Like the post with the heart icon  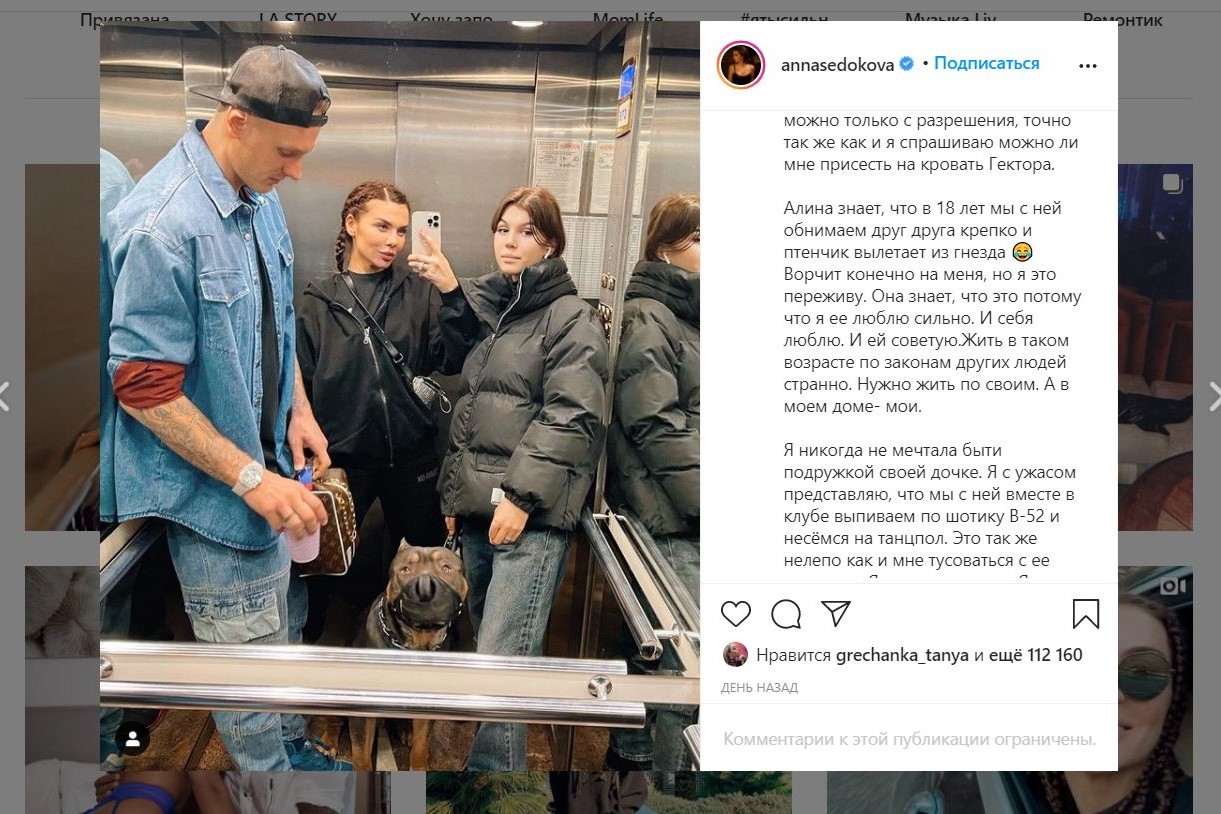[736, 613]
